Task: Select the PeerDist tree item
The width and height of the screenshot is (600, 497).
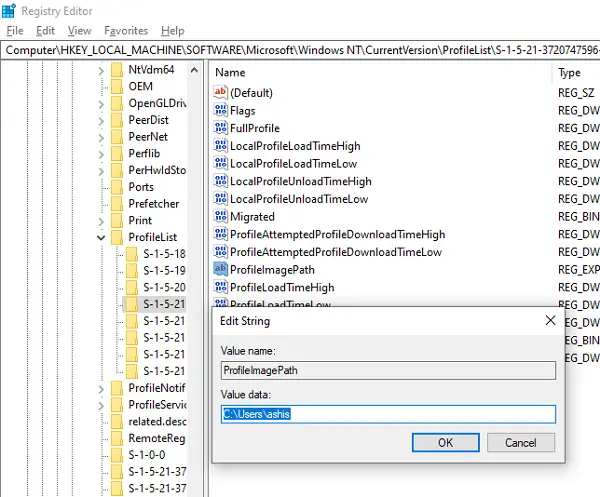Action: coord(148,120)
